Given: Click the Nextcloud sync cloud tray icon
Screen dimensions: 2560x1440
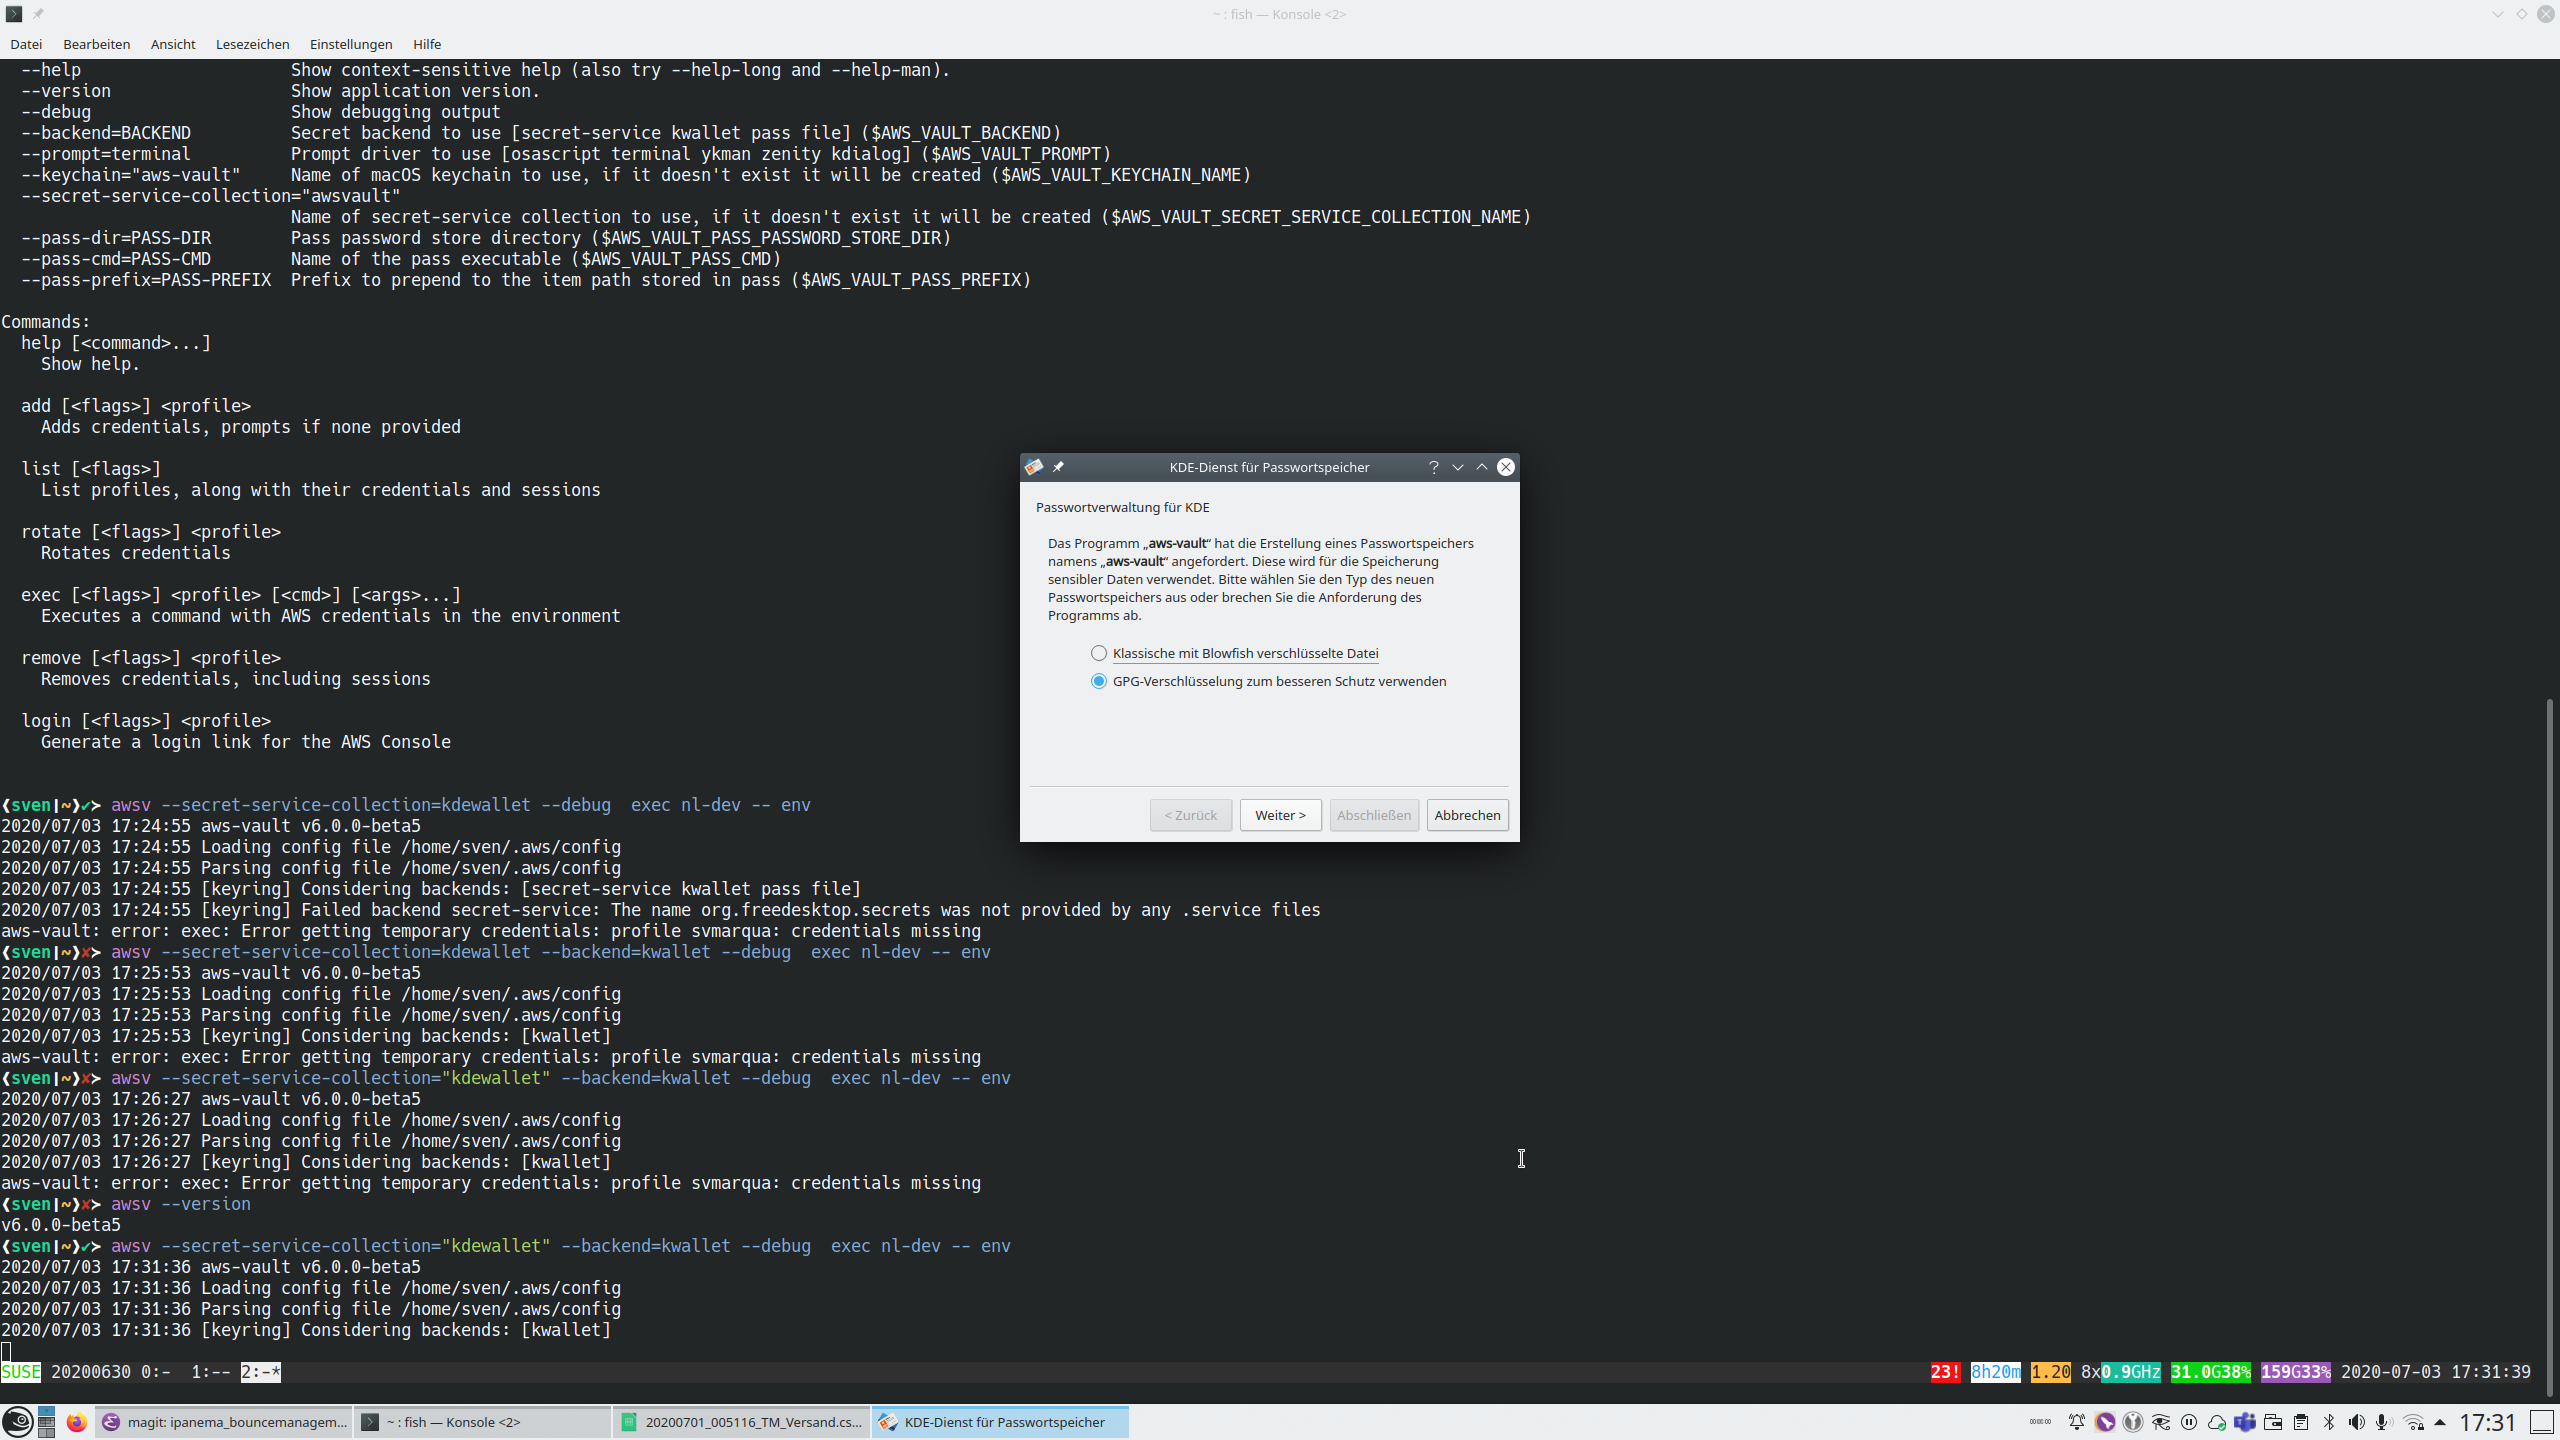Looking at the screenshot, I should coord(2217,1422).
